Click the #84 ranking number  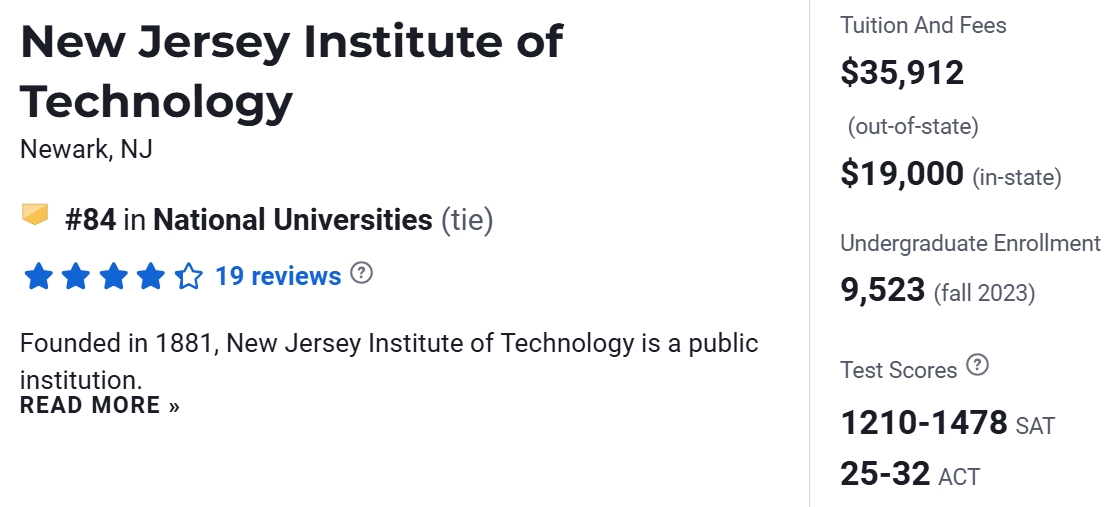tap(91, 220)
